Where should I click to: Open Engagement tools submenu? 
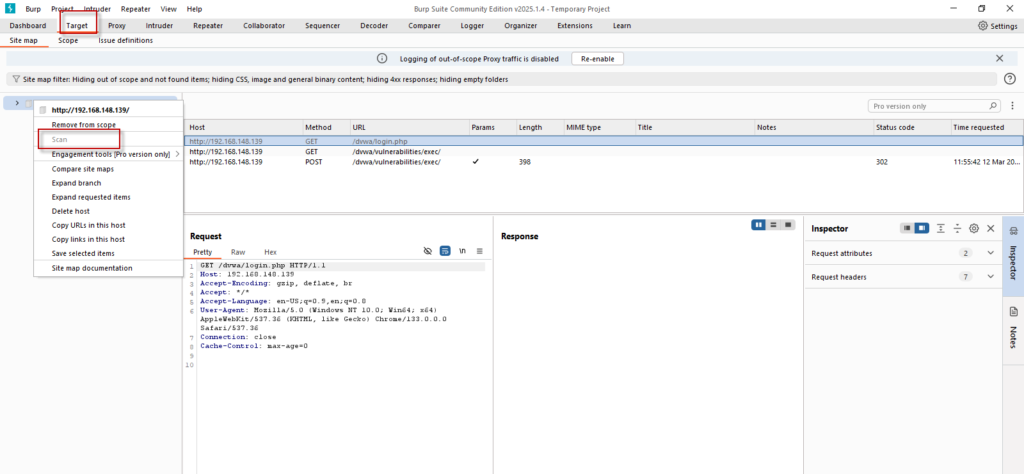[109, 154]
